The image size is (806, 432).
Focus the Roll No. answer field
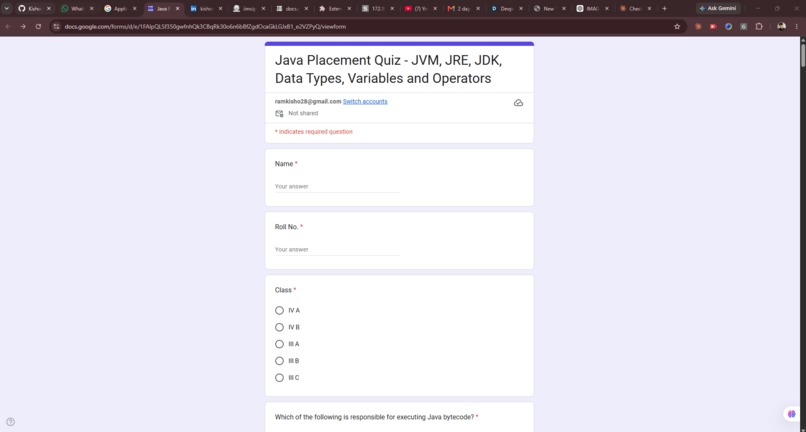(337, 249)
